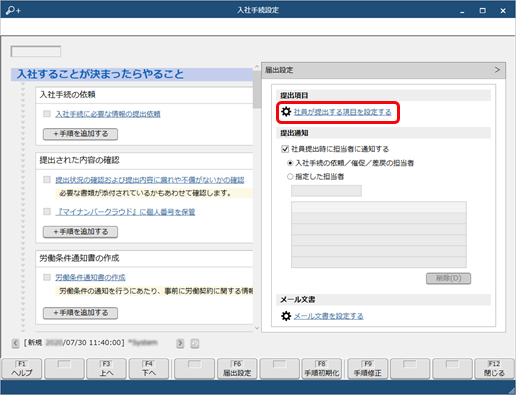Click F3 上へ function key
Screen dimensions: 516x395
tap(106, 369)
